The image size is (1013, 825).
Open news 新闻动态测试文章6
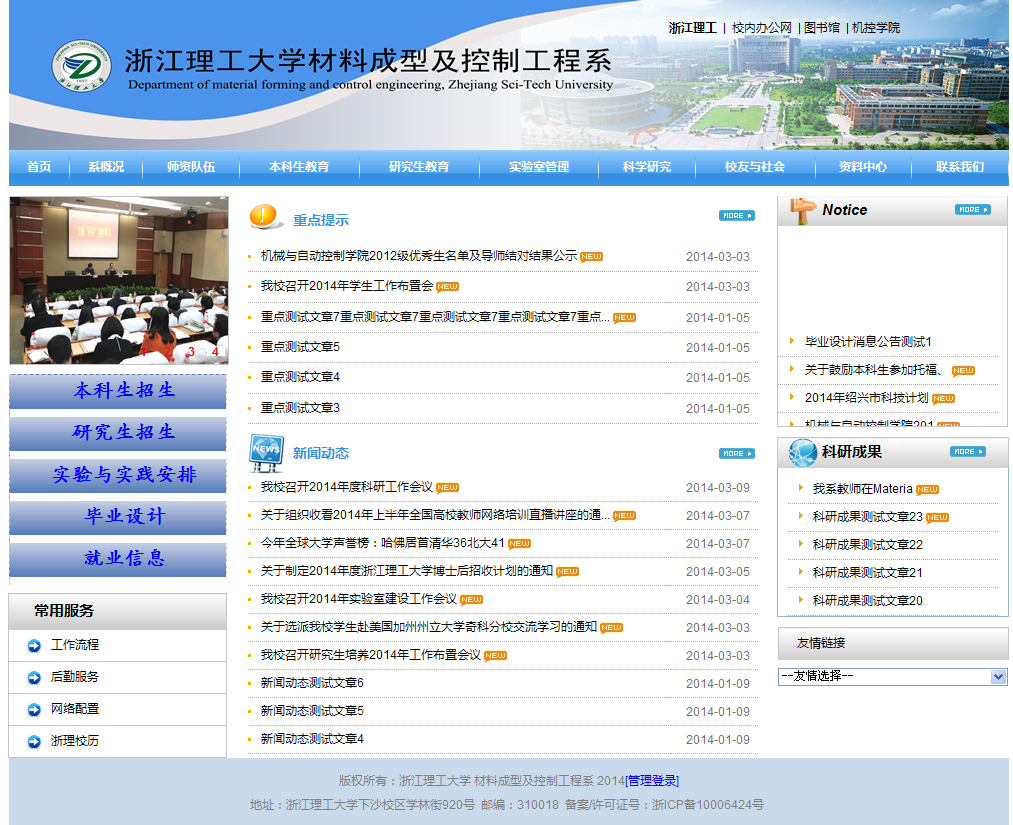[x=312, y=683]
